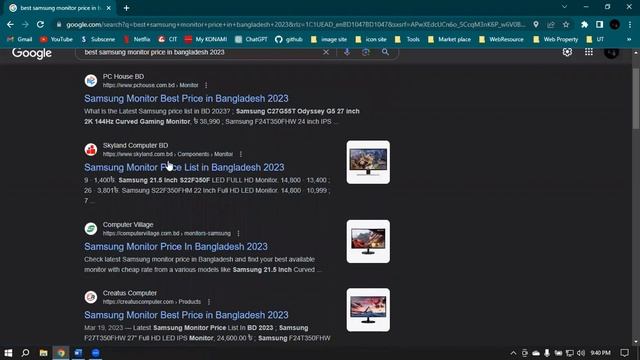
Task: Show hidden bookmarks via double chevron
Action: coord(629,39)
